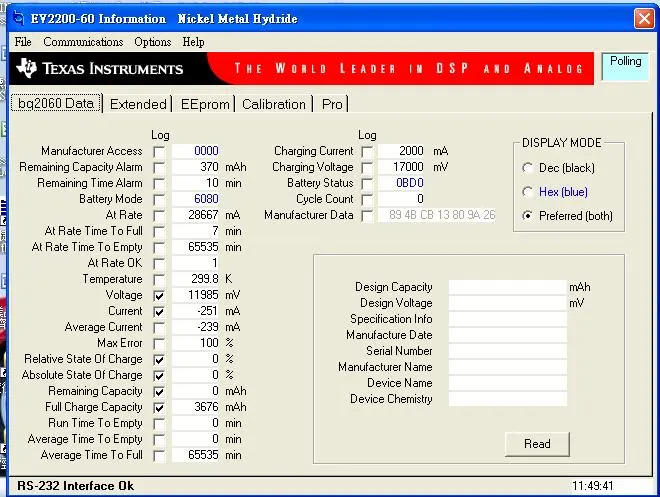Viewport: 660px width, 497px height.
Task: Click the Specification Info field
Action: 508,319
